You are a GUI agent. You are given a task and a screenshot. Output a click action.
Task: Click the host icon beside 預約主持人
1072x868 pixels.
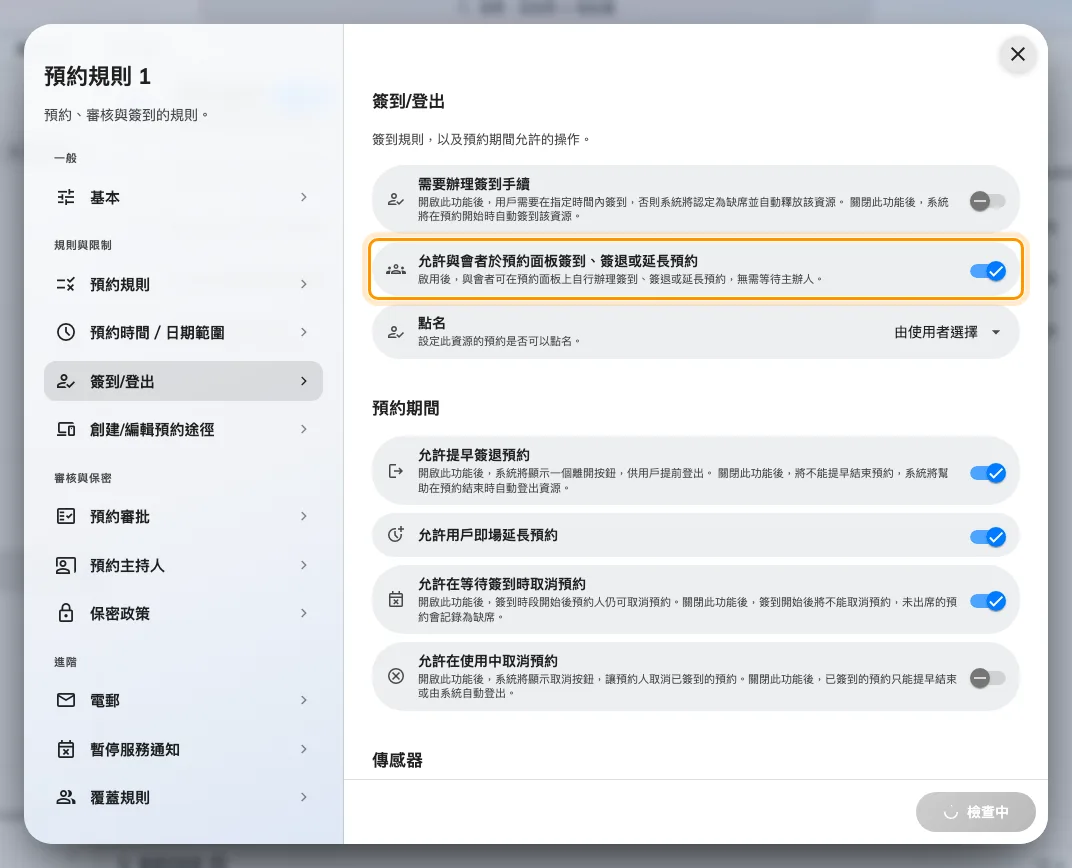point(66,565)
